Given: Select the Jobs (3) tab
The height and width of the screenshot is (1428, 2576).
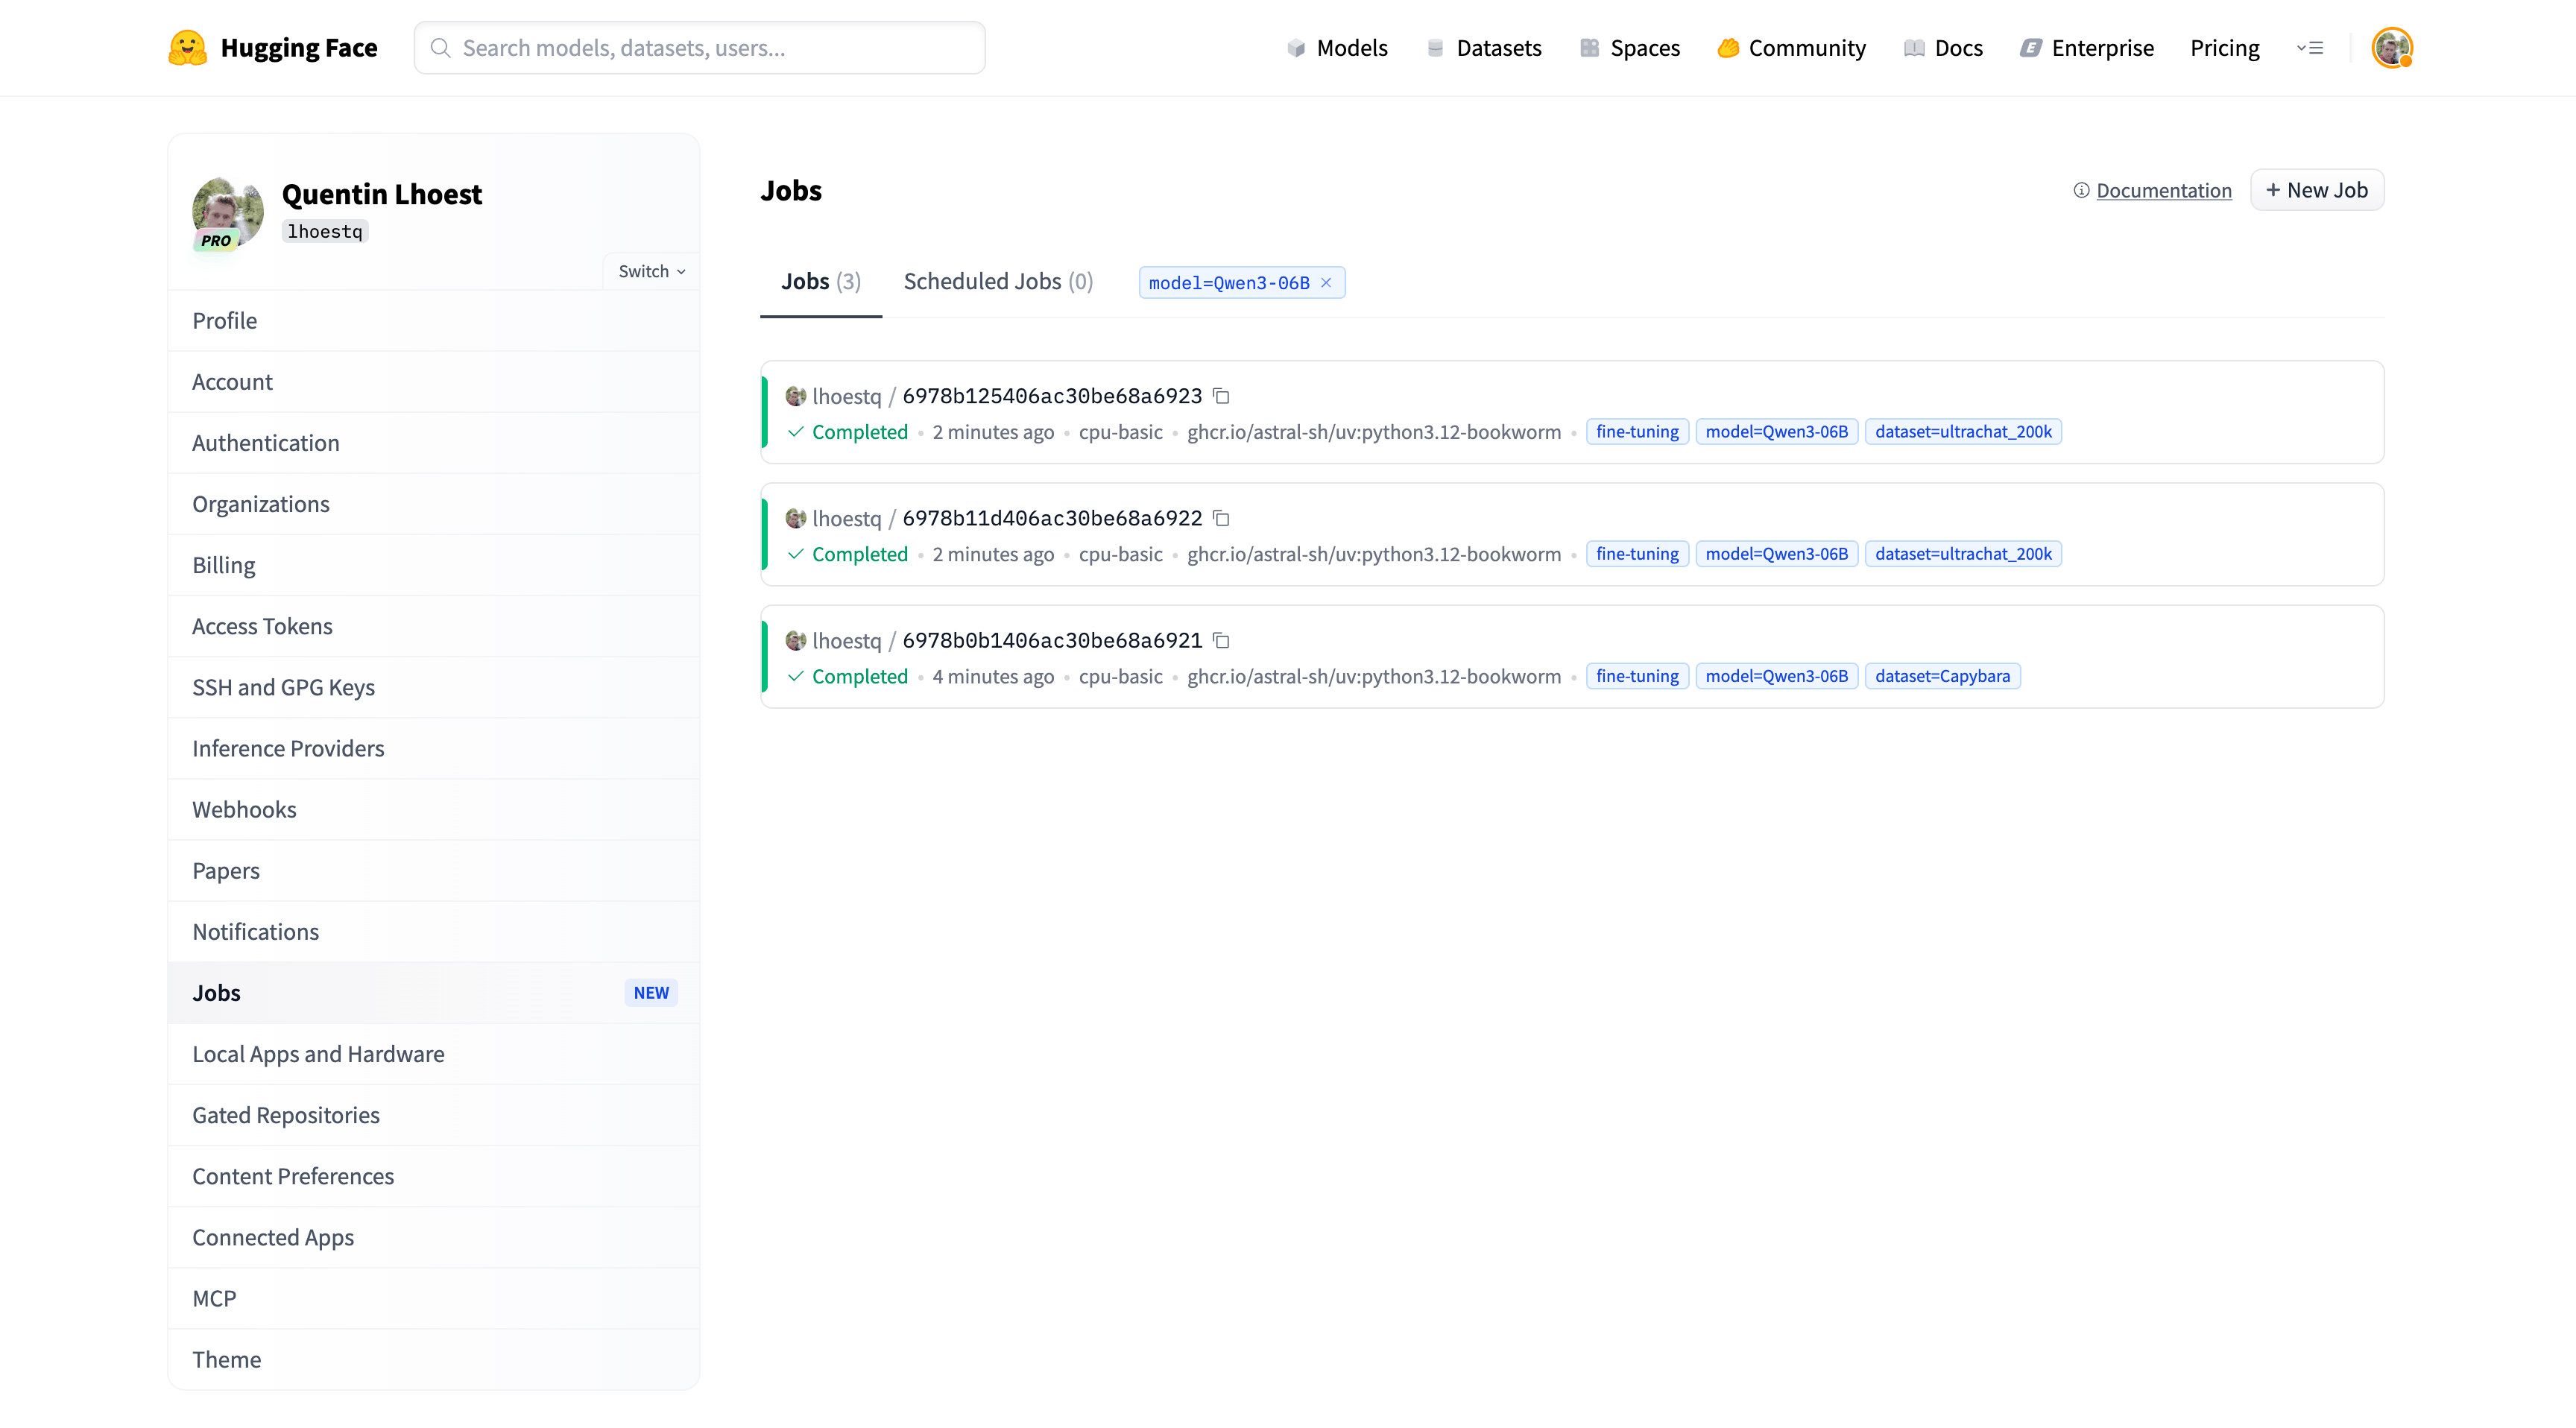Looking at the screenshot, I should click(x=820, y=282).
